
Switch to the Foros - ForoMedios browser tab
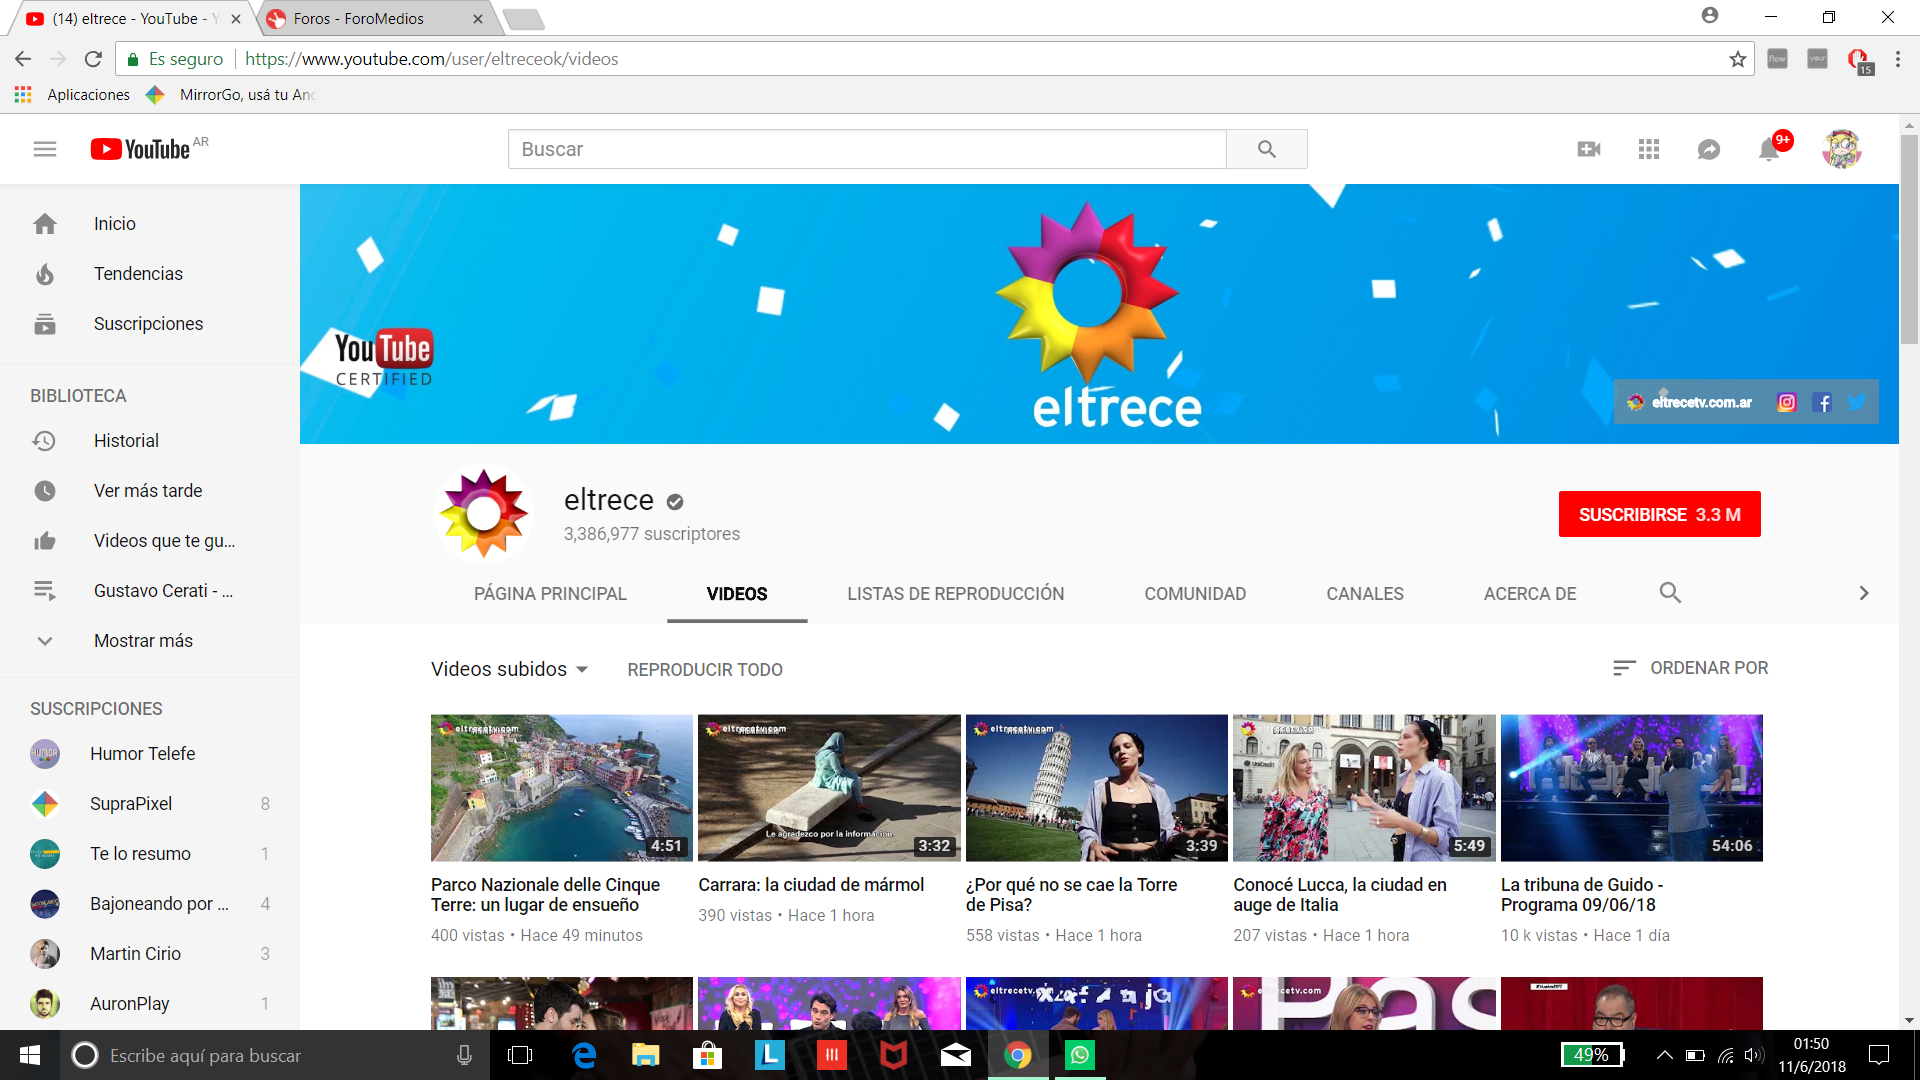click(372, 19)
